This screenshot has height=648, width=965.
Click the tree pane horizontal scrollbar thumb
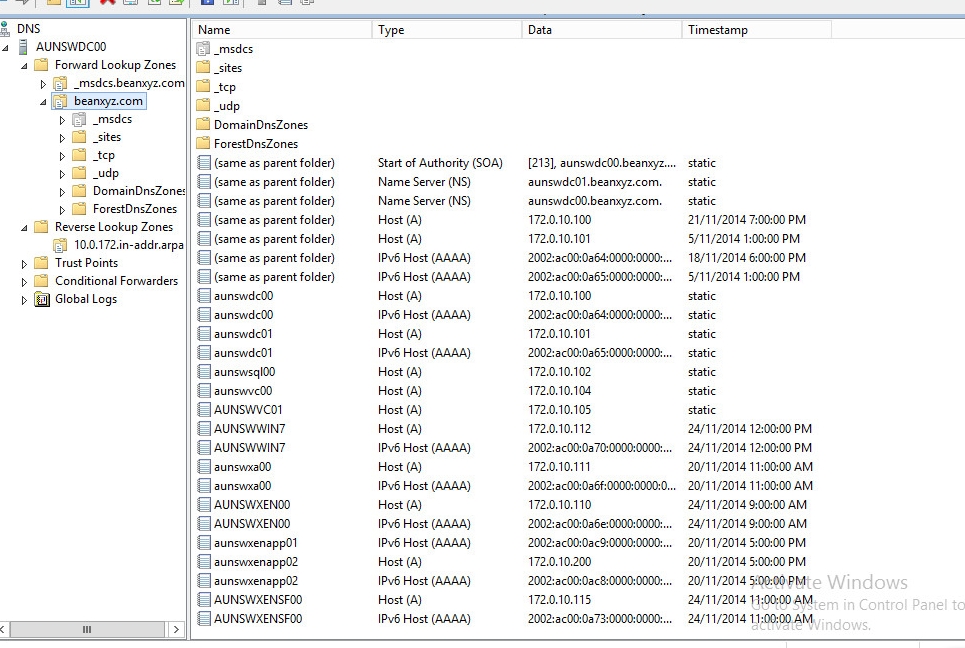87,629
